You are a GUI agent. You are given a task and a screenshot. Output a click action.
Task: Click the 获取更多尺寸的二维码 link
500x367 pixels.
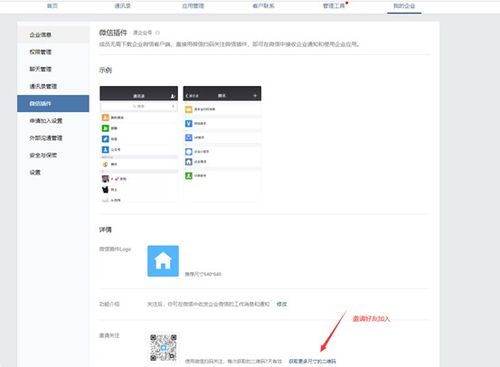pyautogui.click(x=312, y=361)
